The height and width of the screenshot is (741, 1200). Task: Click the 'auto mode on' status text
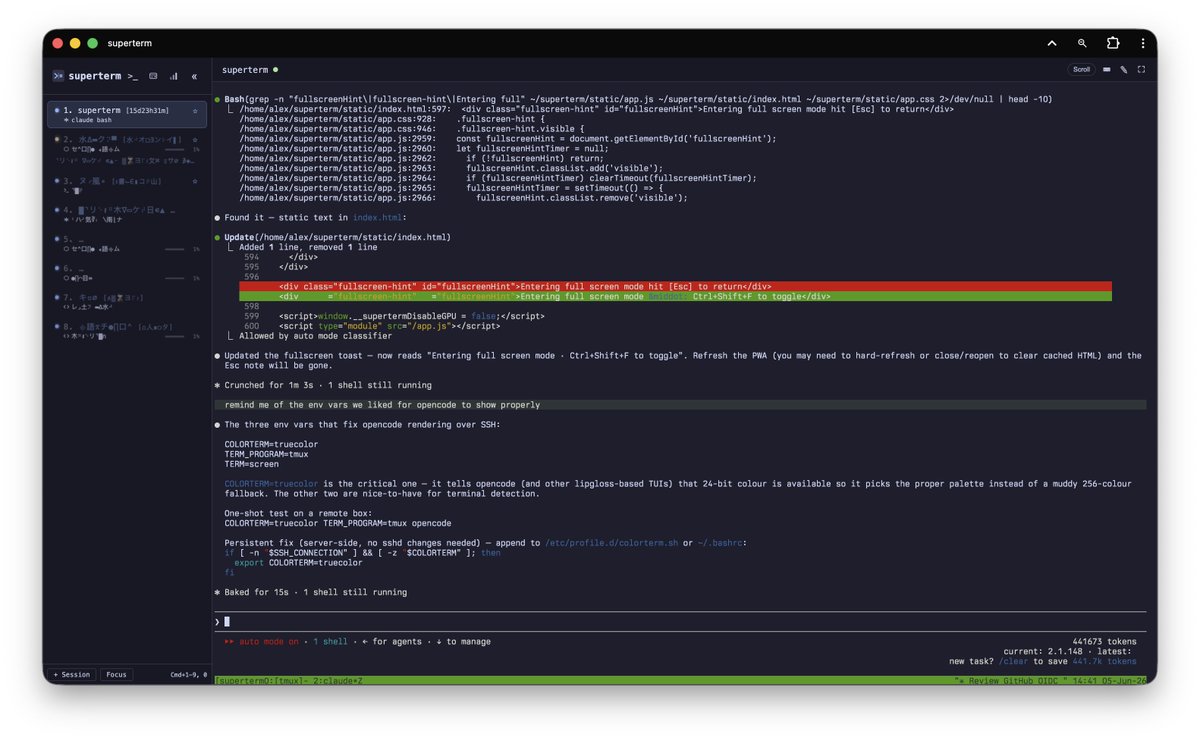[x=268, y=642]
